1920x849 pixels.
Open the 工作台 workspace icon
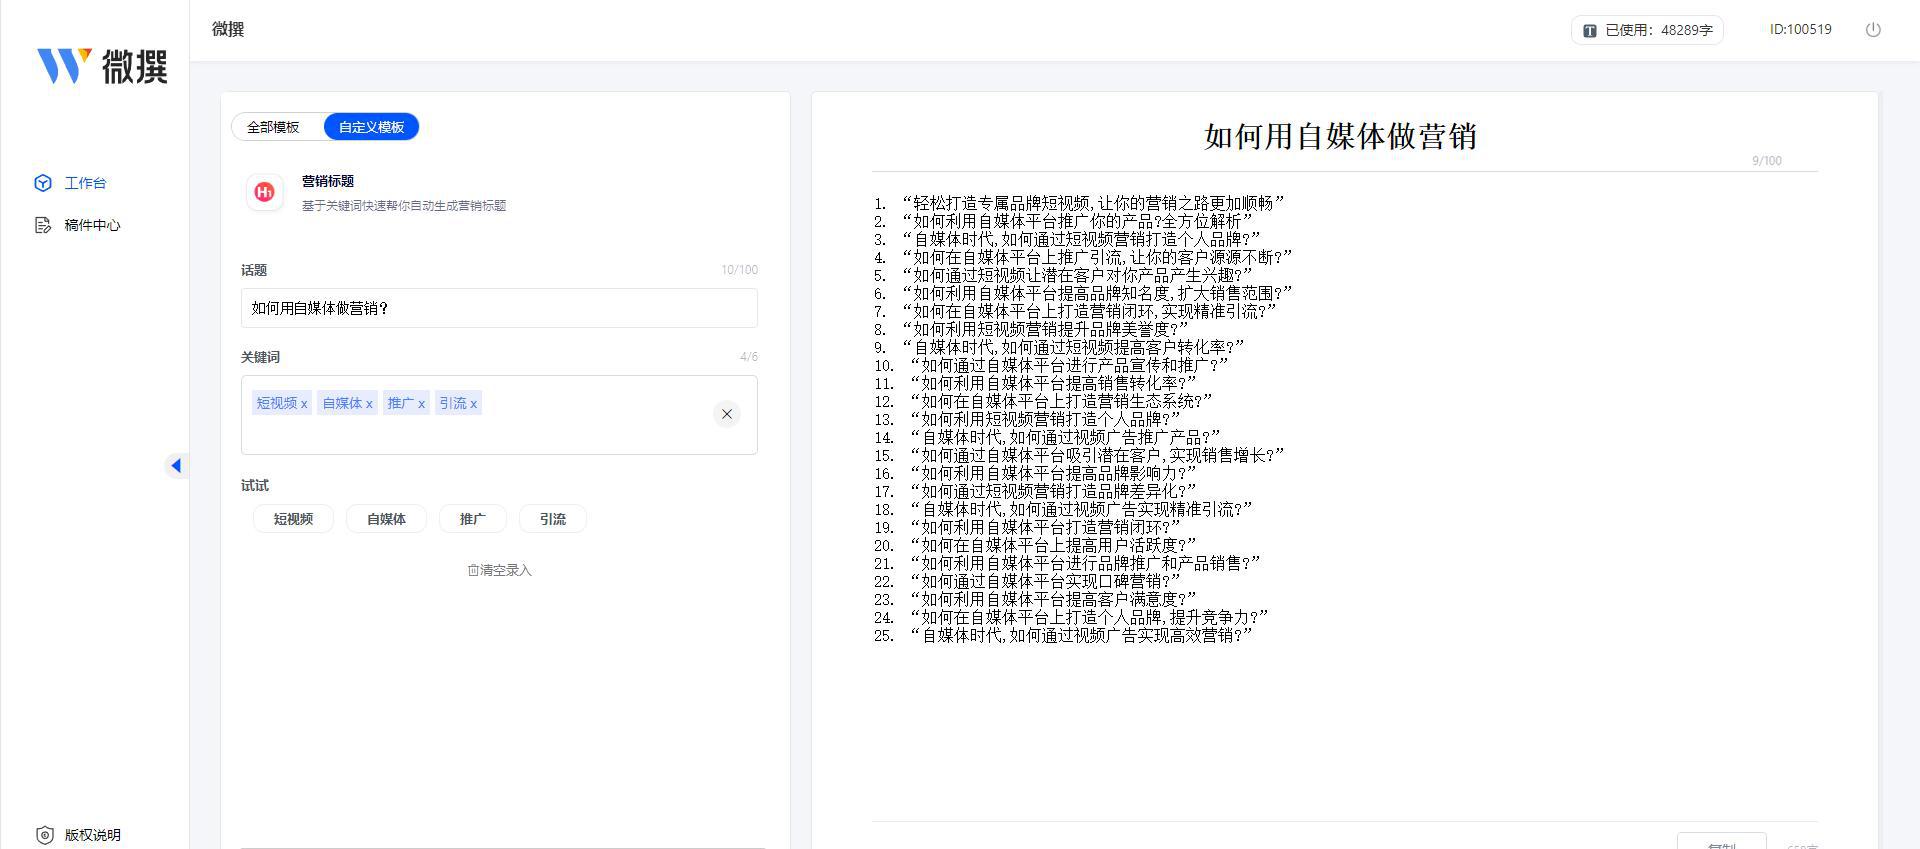point(43,183)
